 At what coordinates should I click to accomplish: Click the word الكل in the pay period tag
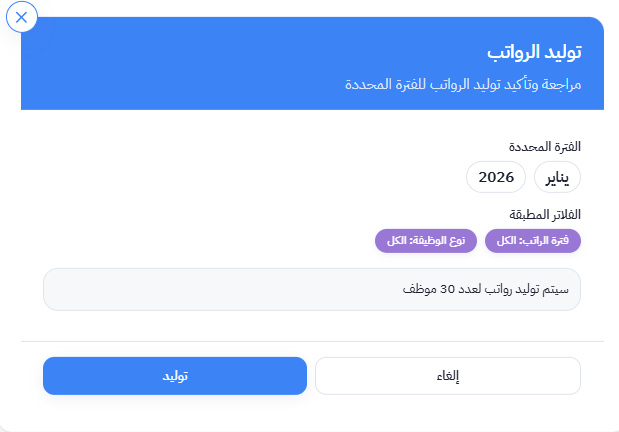point(507,241)
